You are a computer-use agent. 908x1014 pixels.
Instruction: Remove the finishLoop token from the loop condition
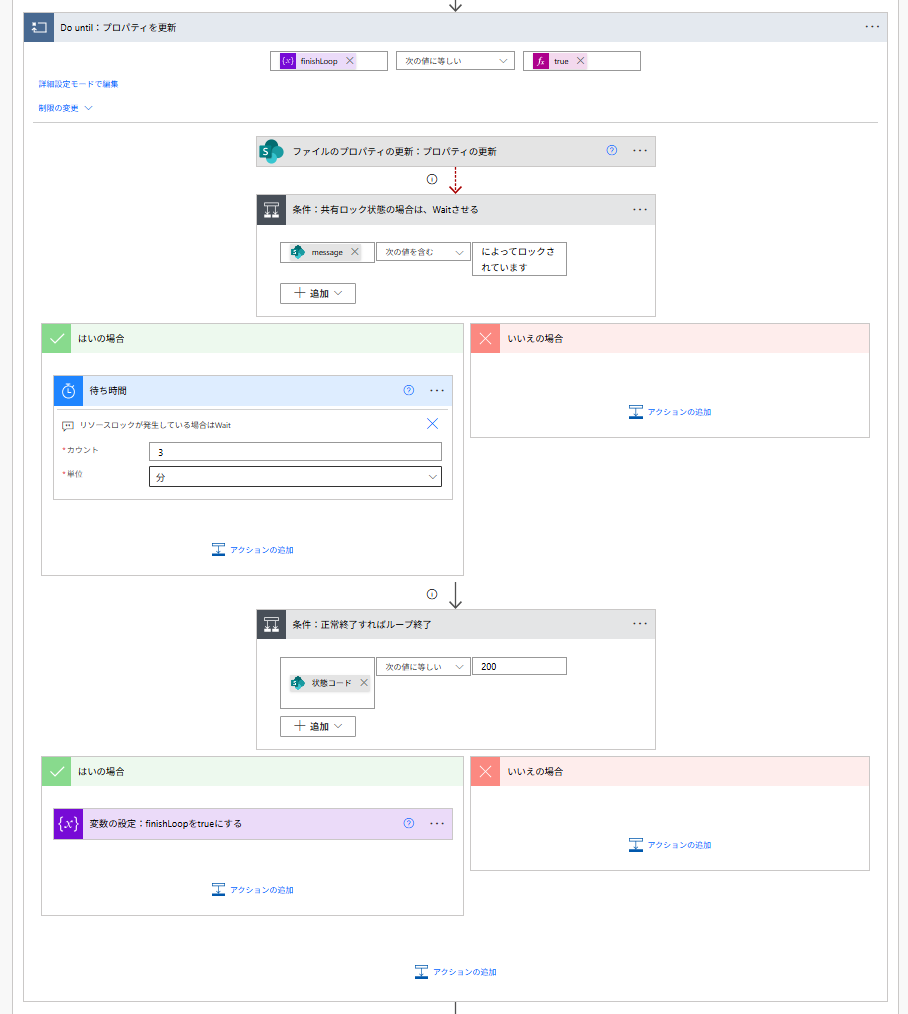point(350,61)
